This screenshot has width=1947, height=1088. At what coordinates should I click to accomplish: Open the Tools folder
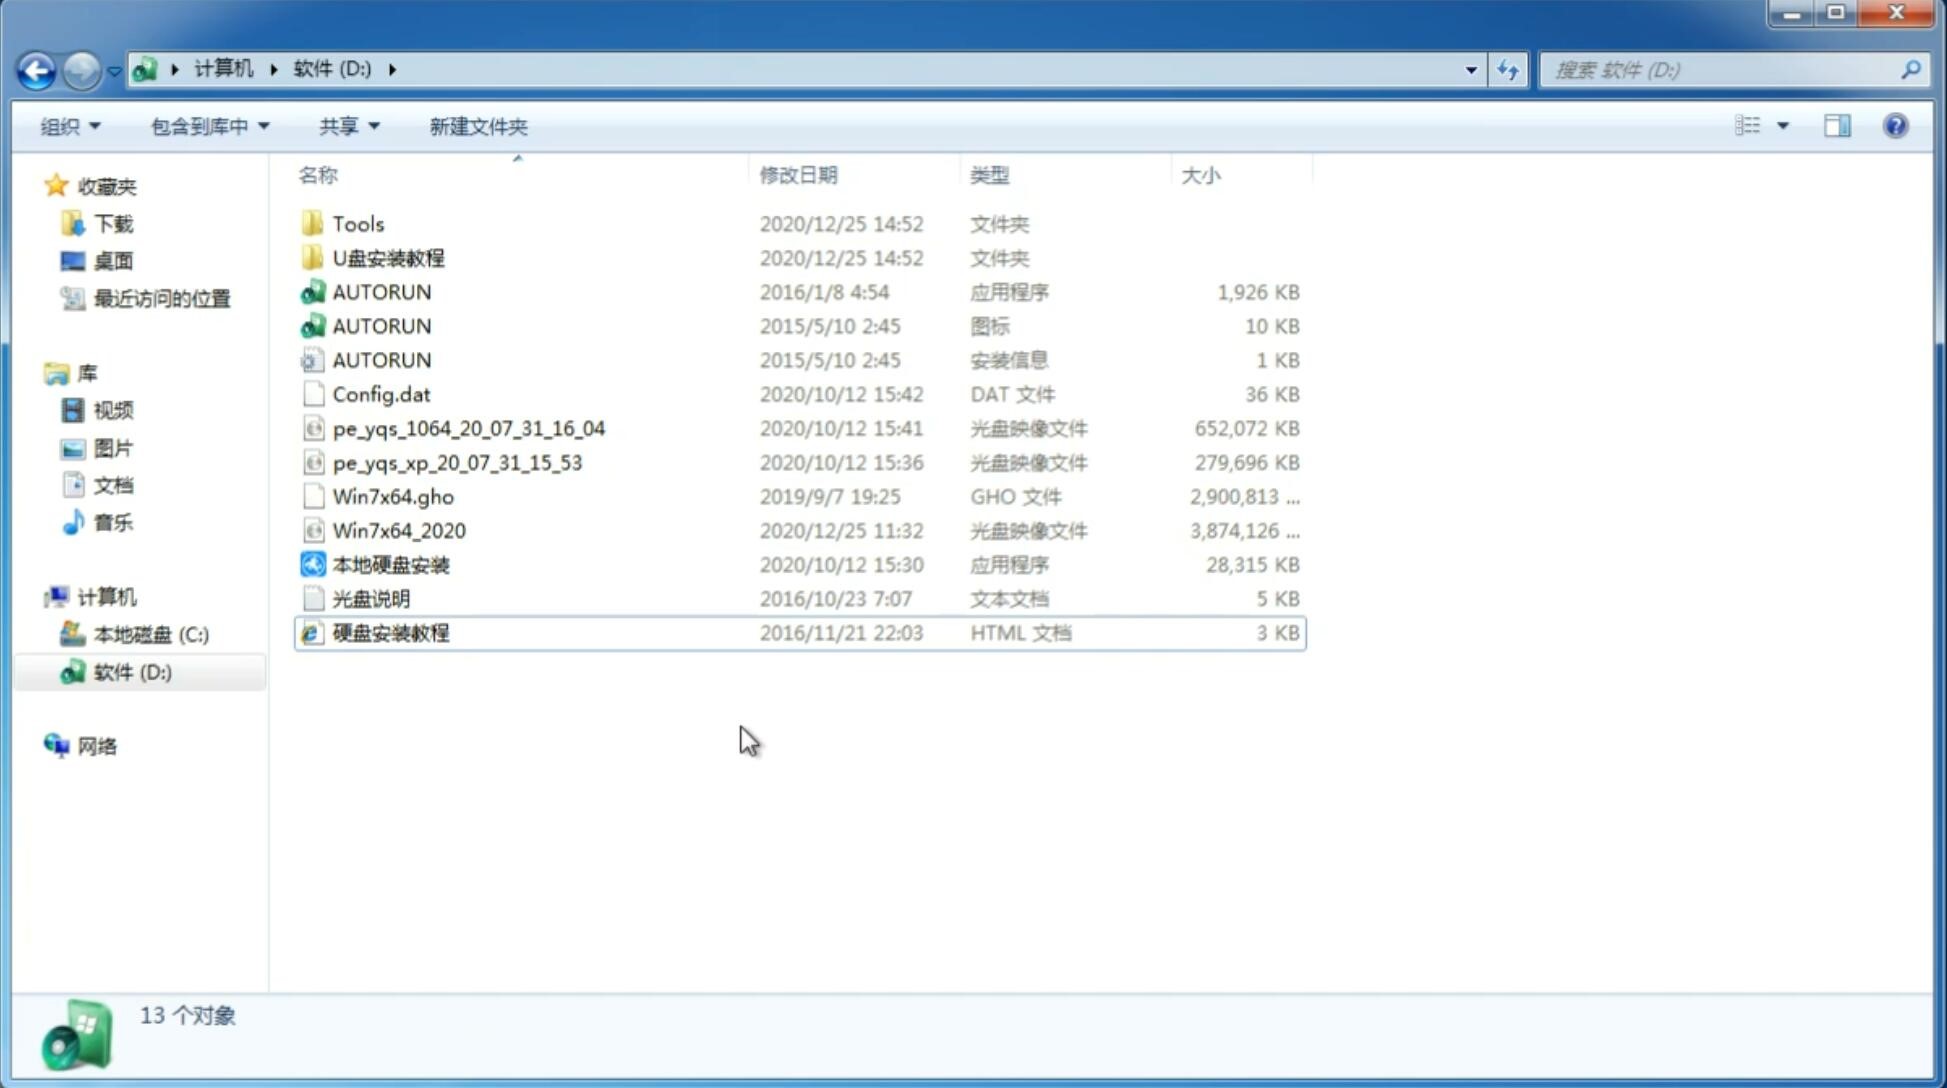pyautogui.click(x=357, y=223)
